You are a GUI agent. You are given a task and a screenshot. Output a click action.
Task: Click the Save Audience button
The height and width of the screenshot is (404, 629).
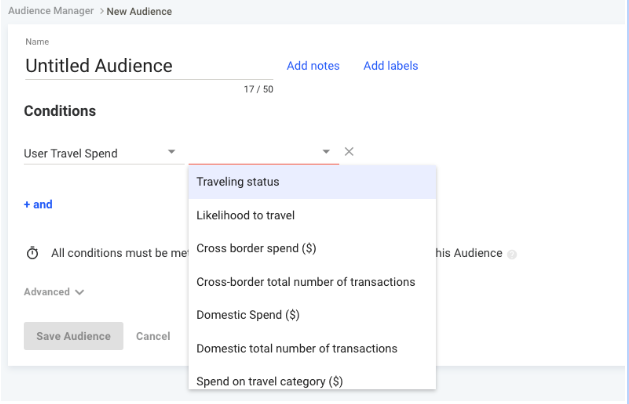pos(73,336)
